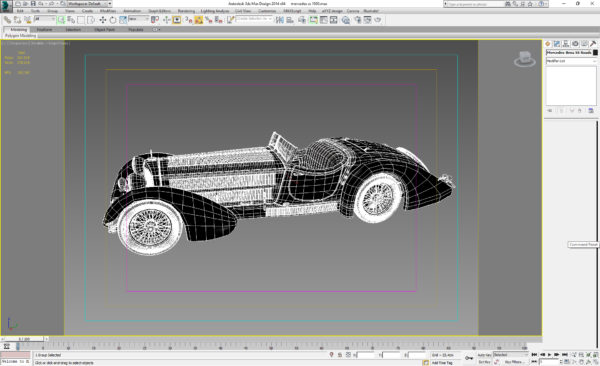
Task: Switch to the Hierarchy command panel
Action: click(x=566, y=44)
